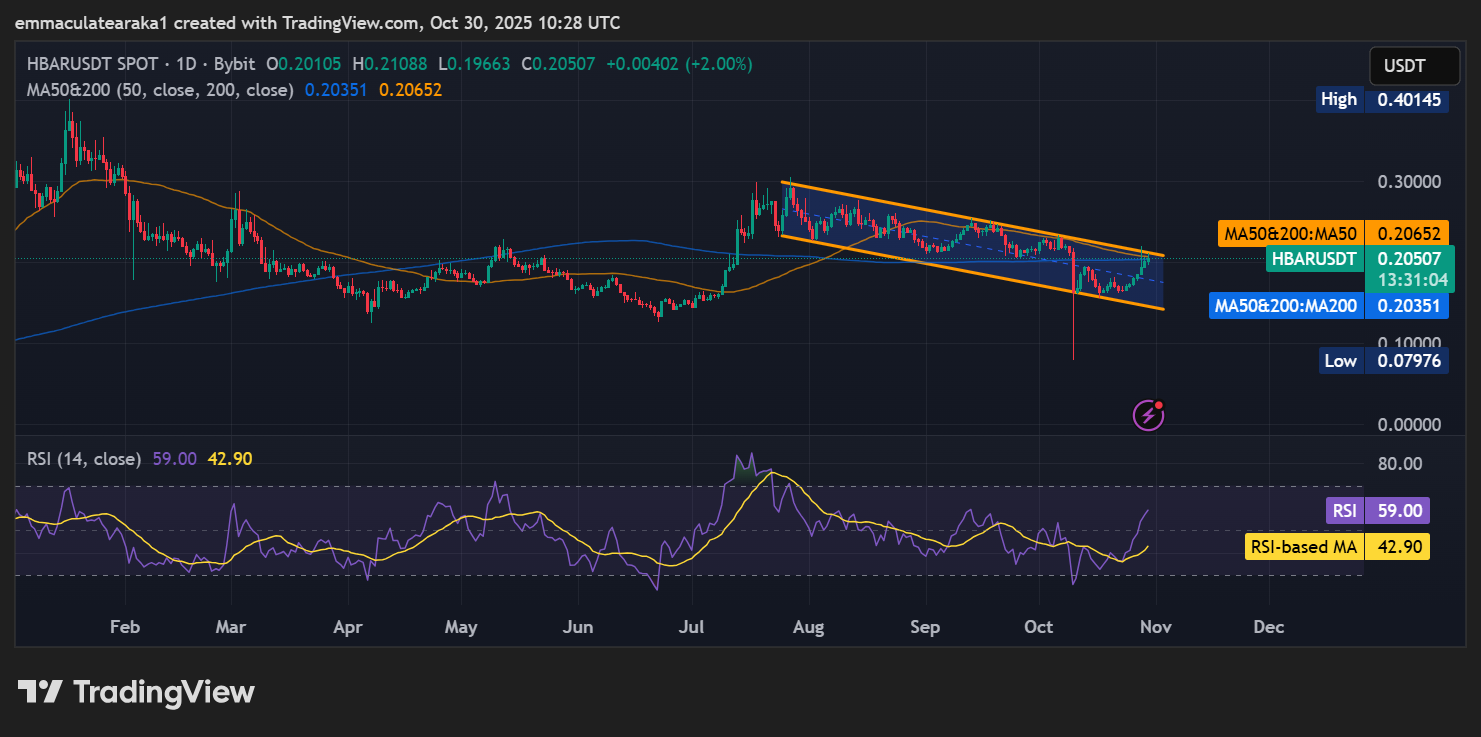This screenshot has height=737, width=1481.
Task: Select the MA50&200 indicator legend
Action: click(160, 90)
